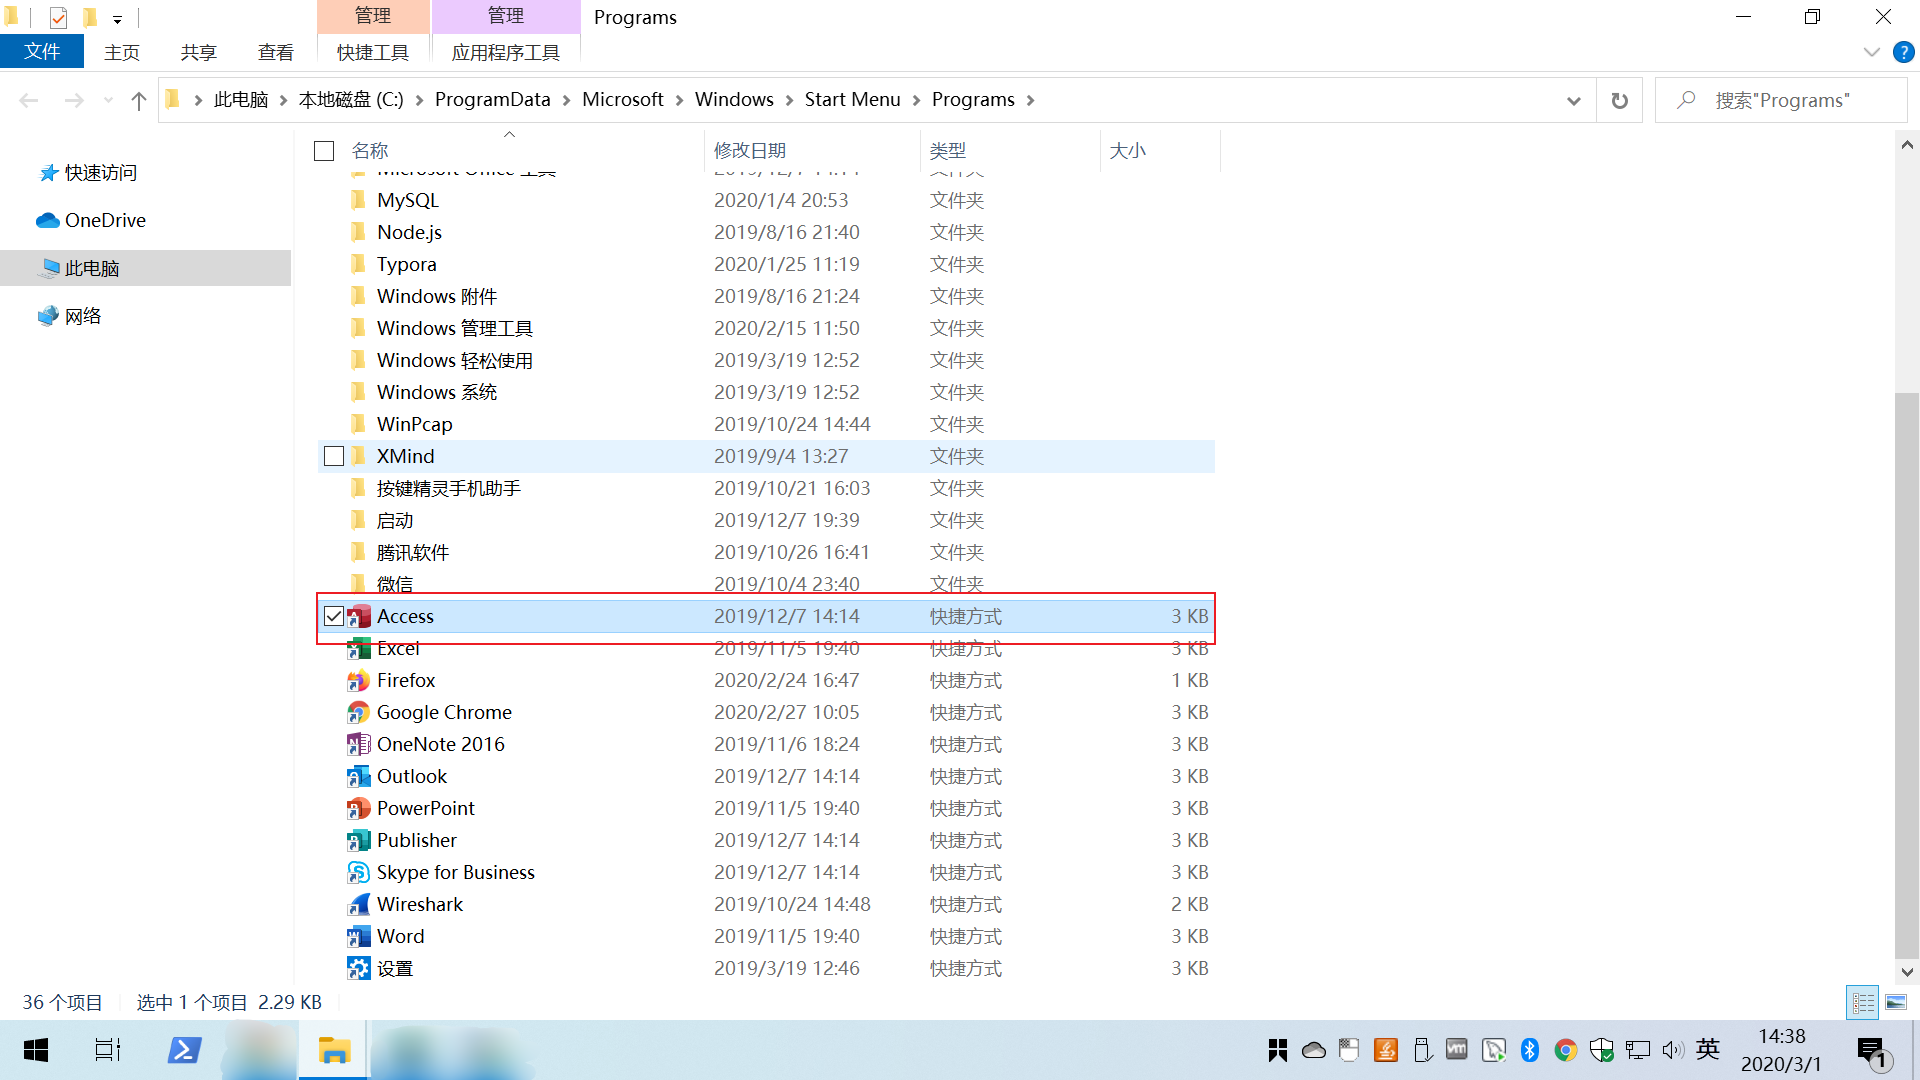Open the 文件 menu
Viewport: 1920px width, 1080px height.
tap(42, 52)
